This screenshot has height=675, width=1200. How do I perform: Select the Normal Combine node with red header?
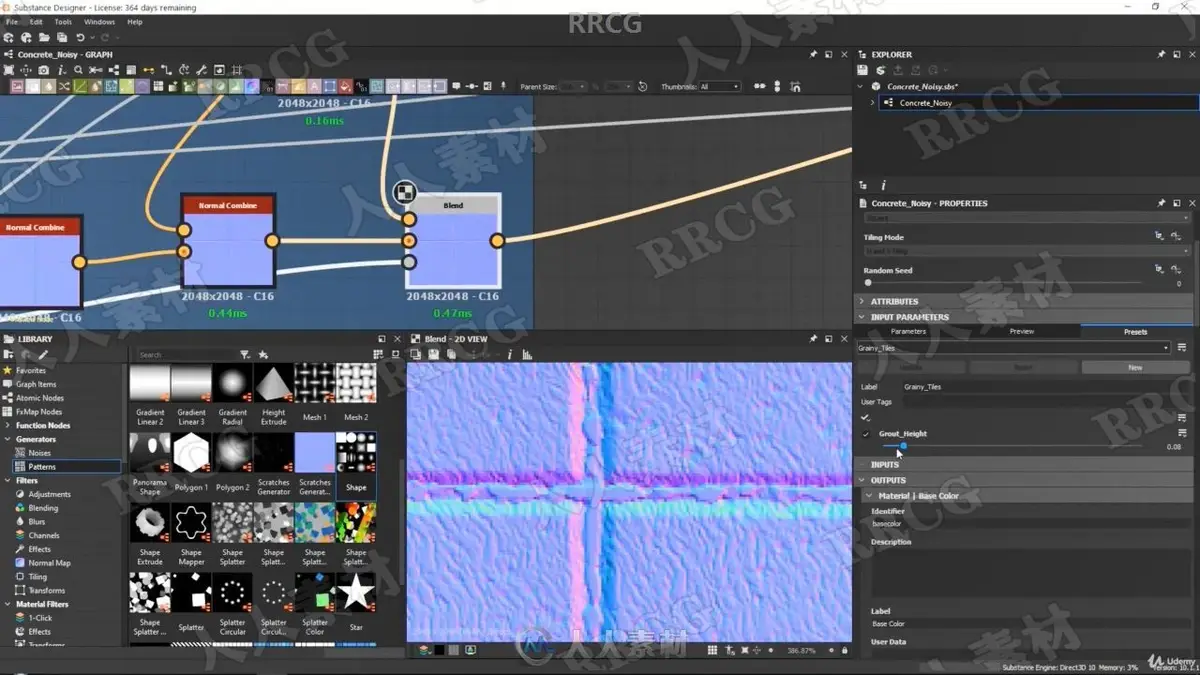pyautogui.click(x=228, y=241)
